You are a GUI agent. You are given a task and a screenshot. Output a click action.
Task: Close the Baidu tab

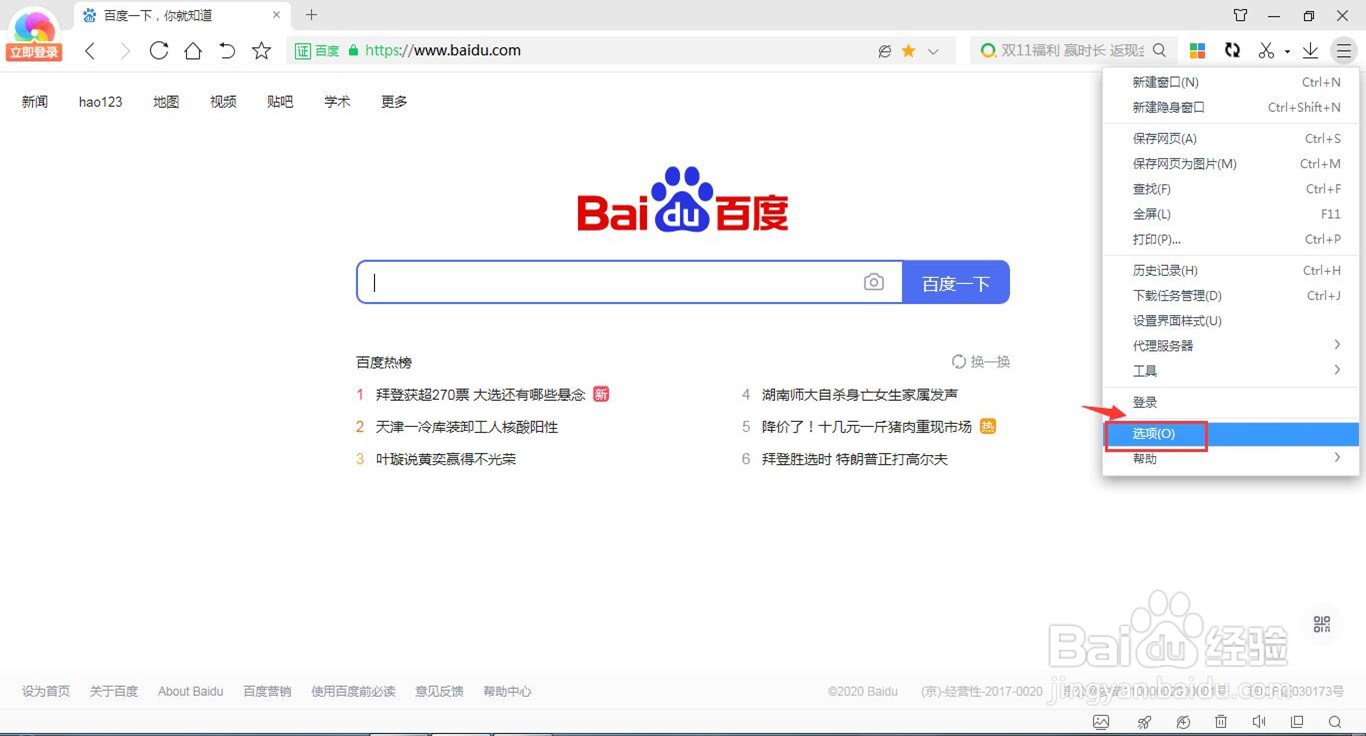(x=277, y=15)
